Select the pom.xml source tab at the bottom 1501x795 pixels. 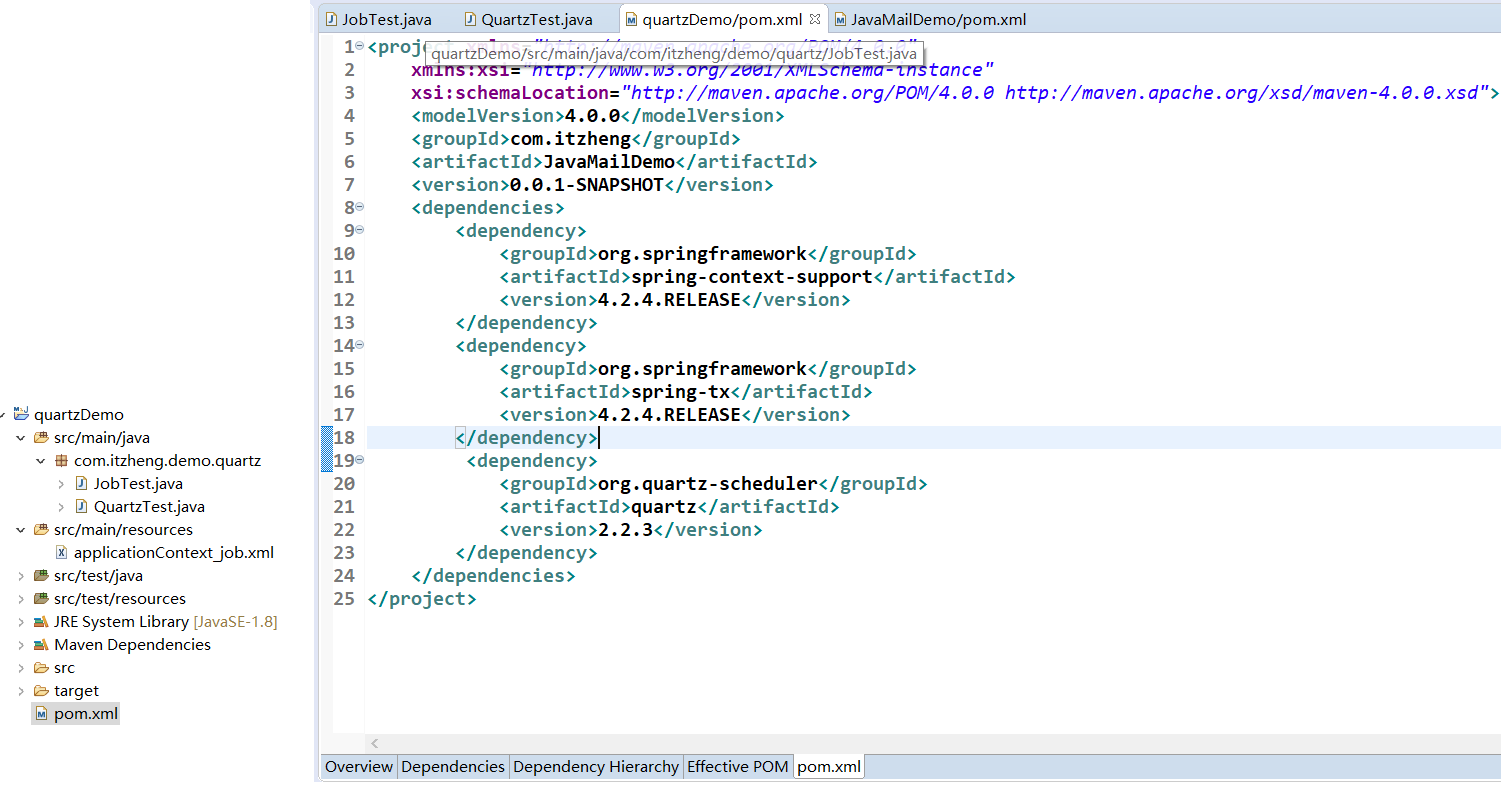pyautogui.click(x=829, y=767)
